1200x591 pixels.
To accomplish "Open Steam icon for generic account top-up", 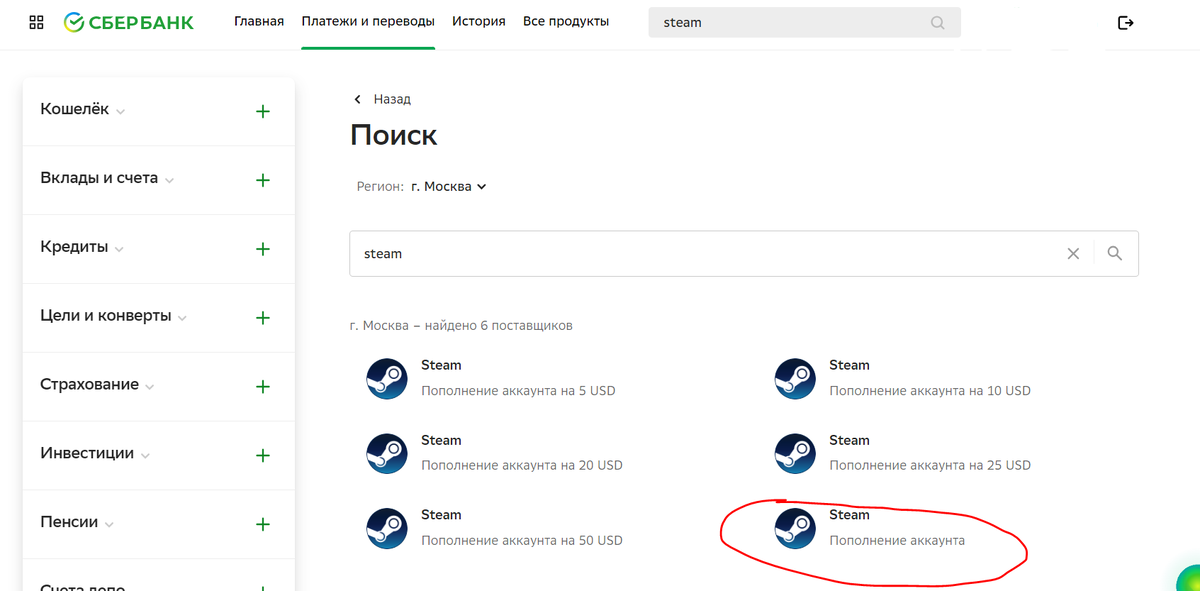I will pos(795,529).
